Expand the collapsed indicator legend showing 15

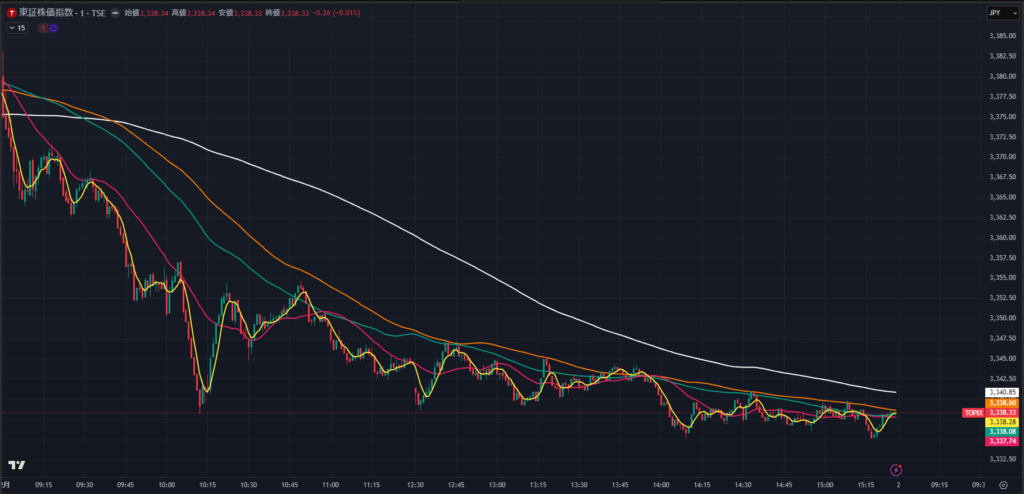[x=16, y=28]
